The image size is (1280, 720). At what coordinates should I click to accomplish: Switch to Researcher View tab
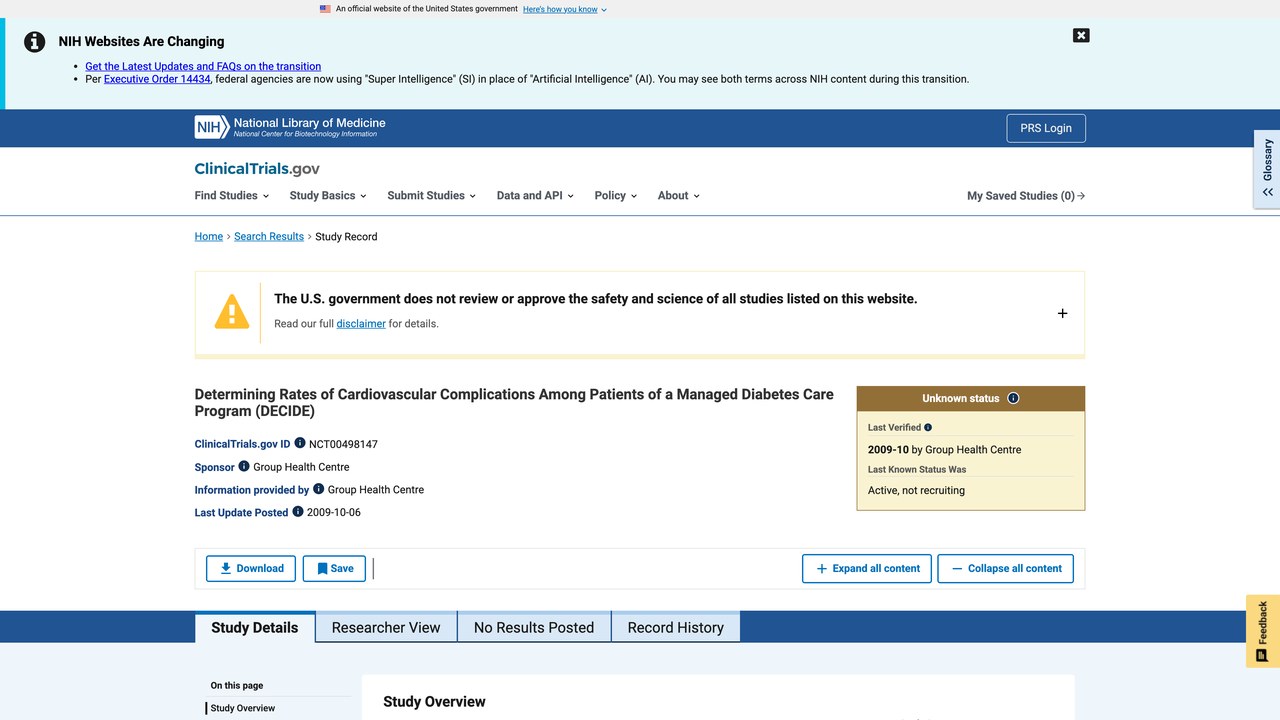pos(386,627)
